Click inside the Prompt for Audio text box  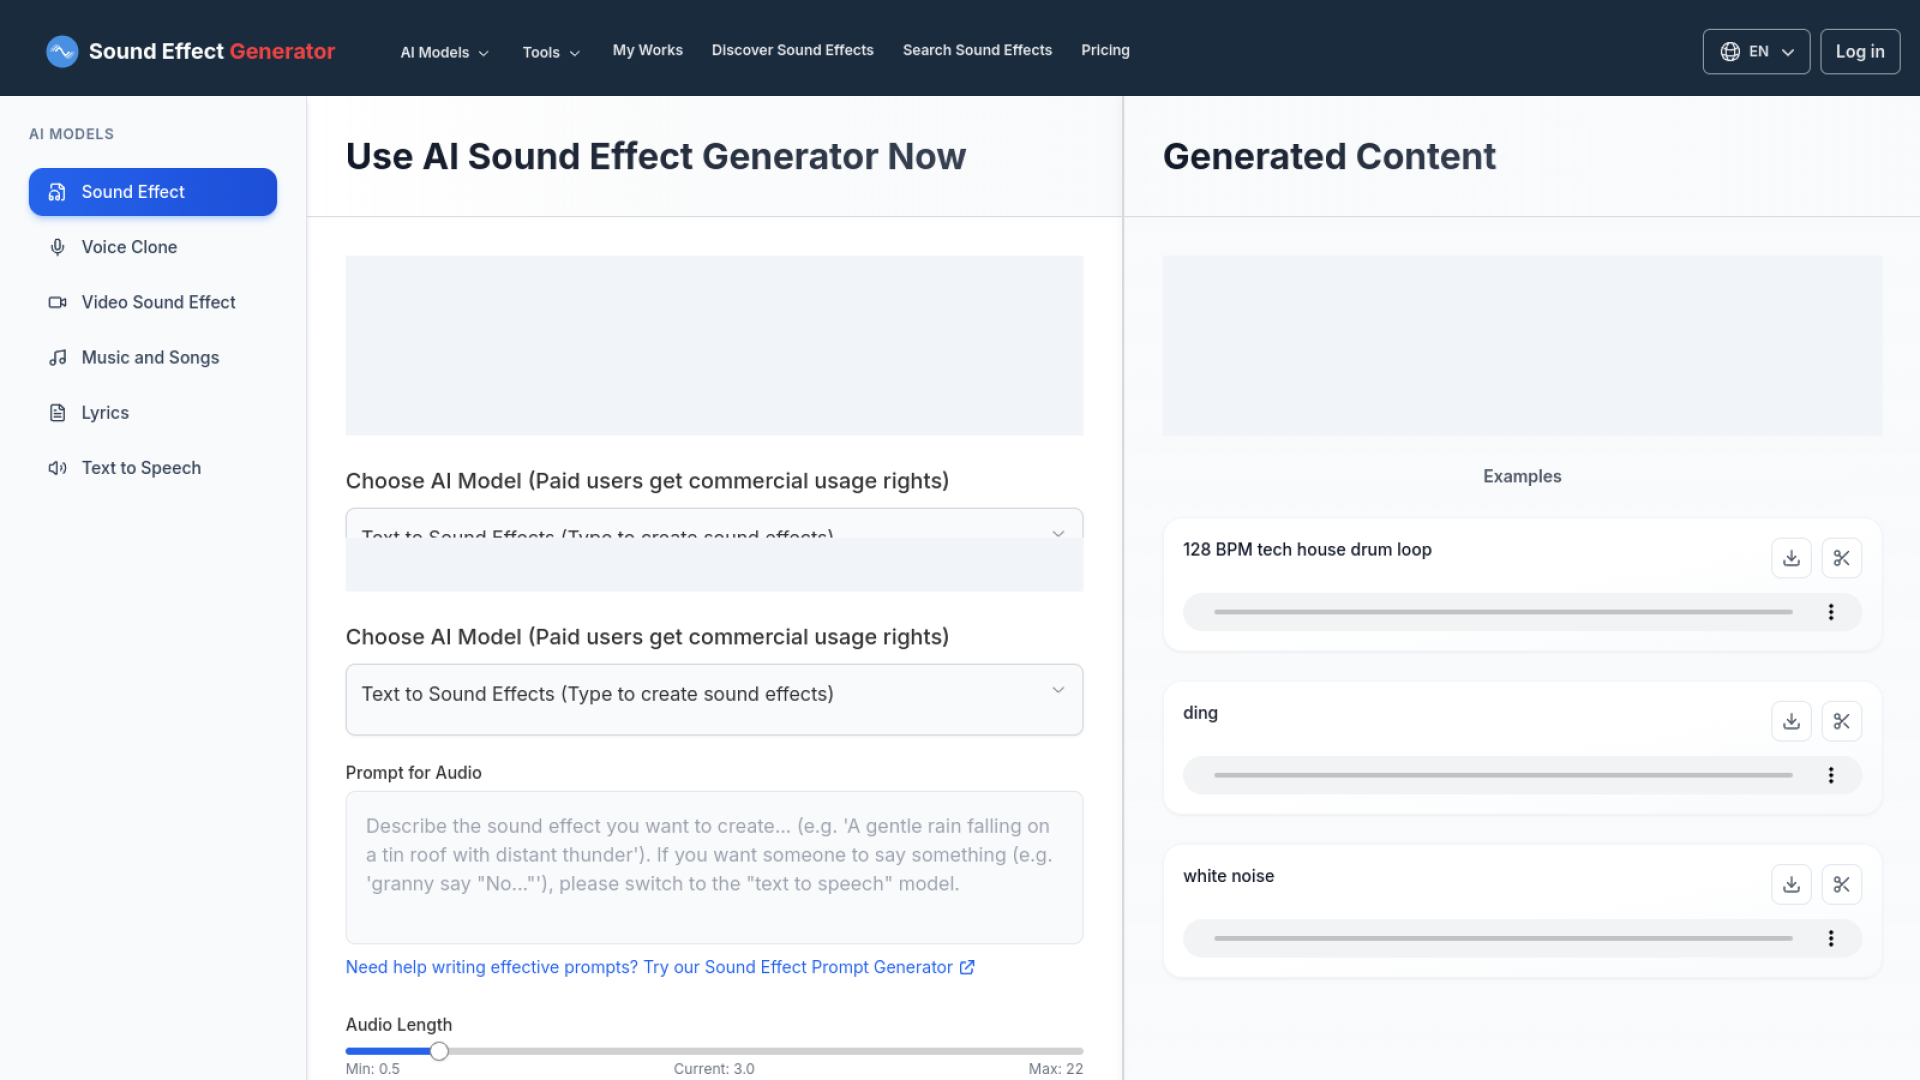coord(713,867)
